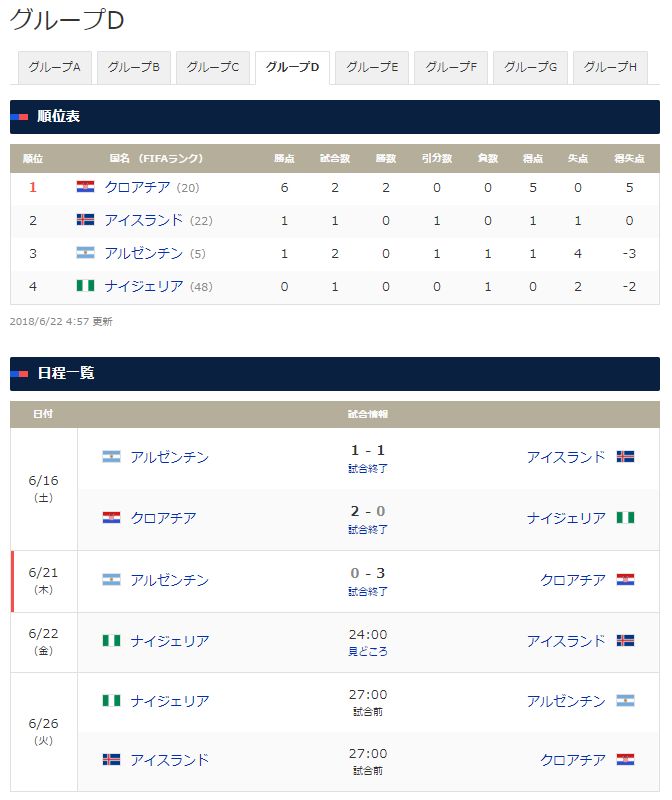Click the Argentina flag in the standings table
The height and width of the screenshot is (800, 672).
(x=85, y=253)
